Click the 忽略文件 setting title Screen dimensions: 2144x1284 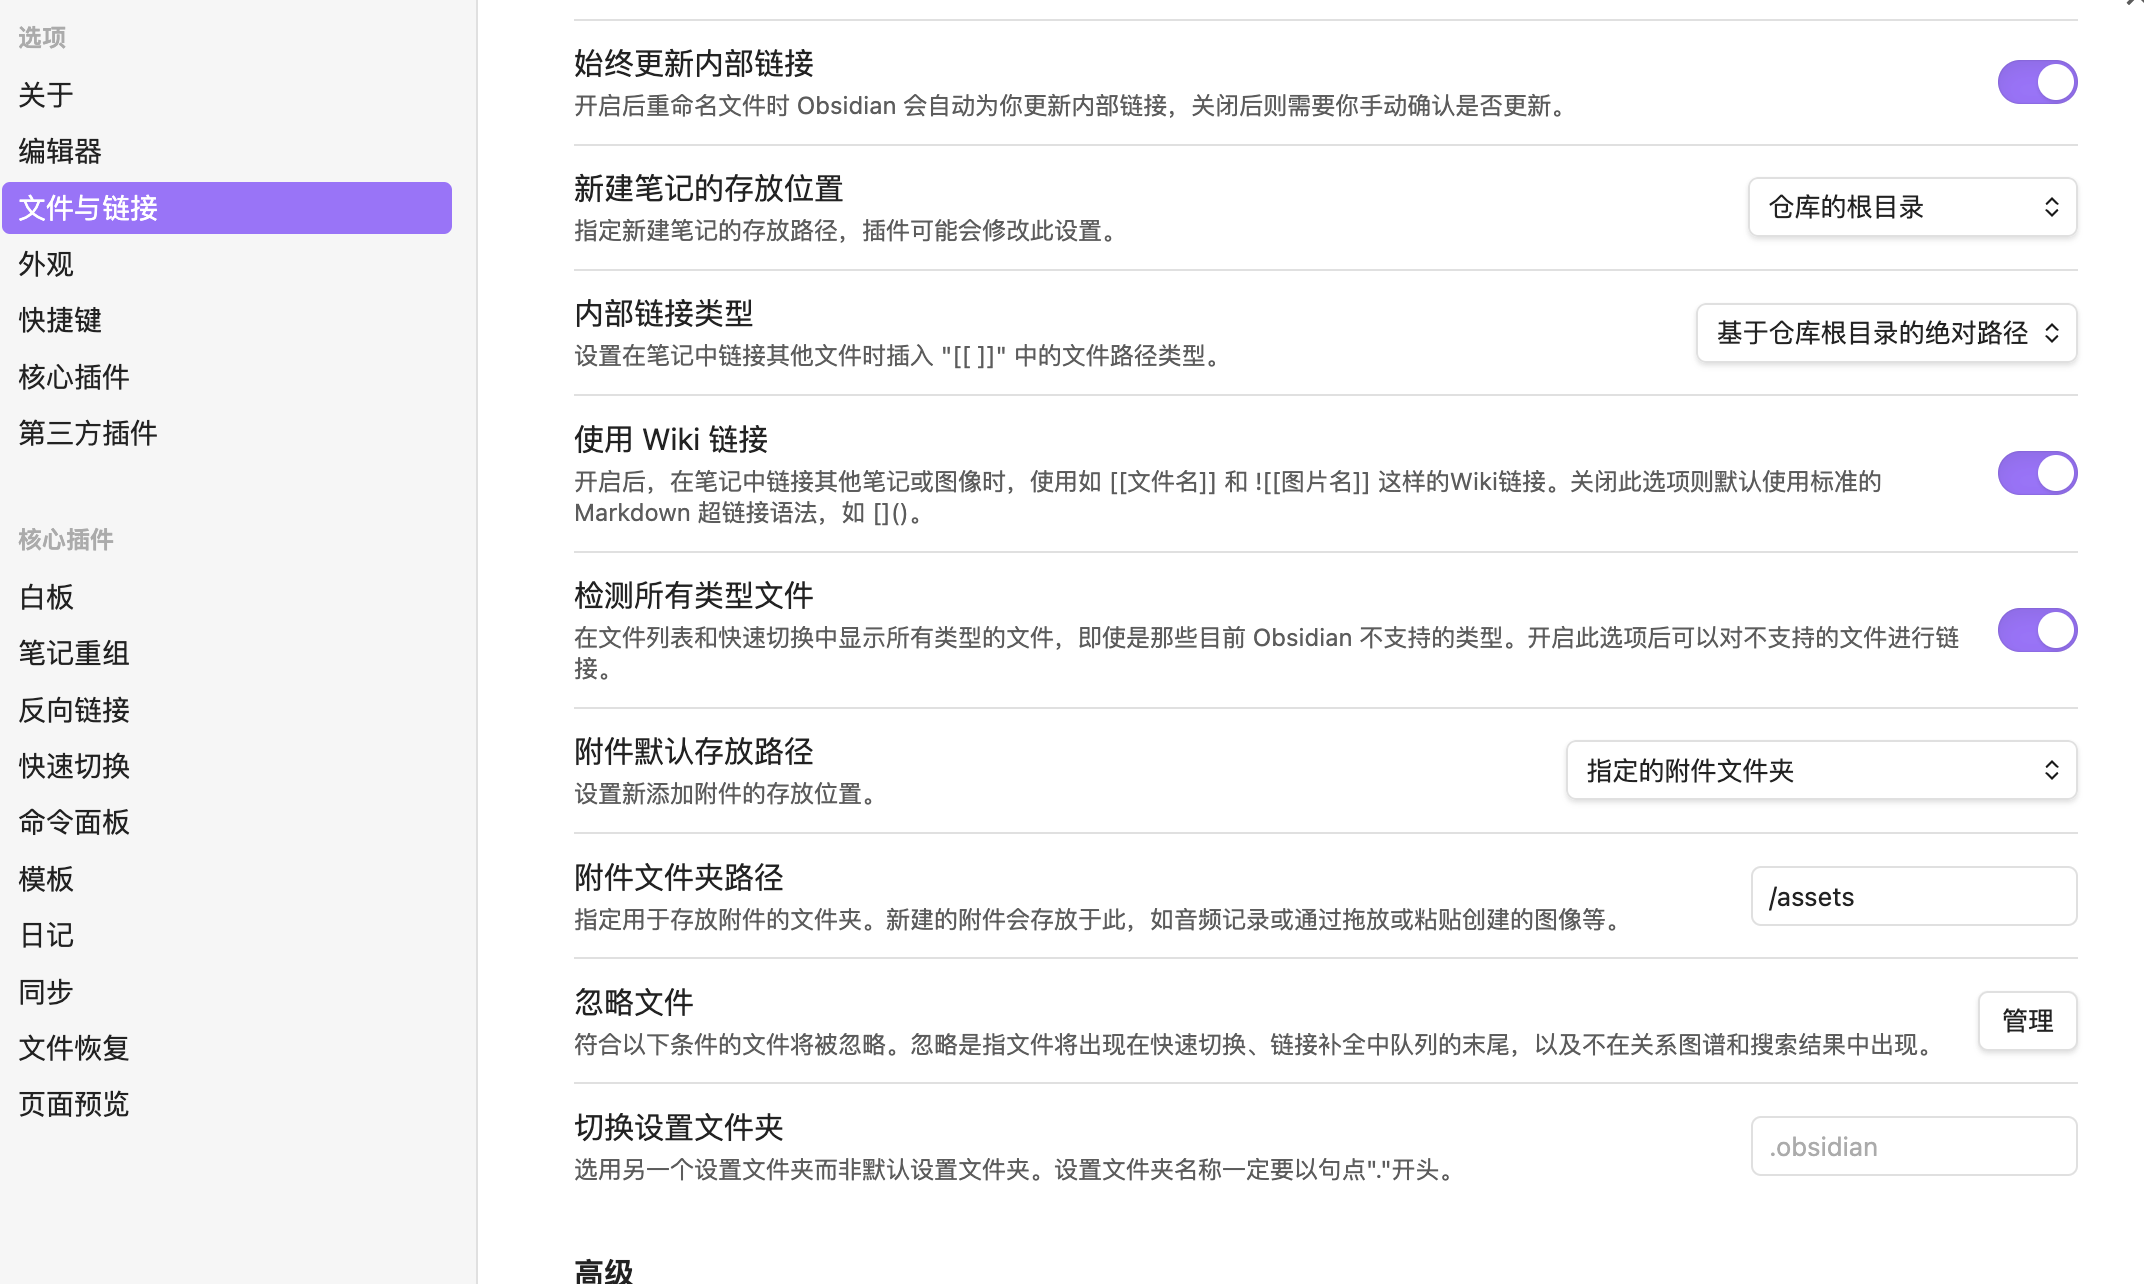(x=634, y=1002)
